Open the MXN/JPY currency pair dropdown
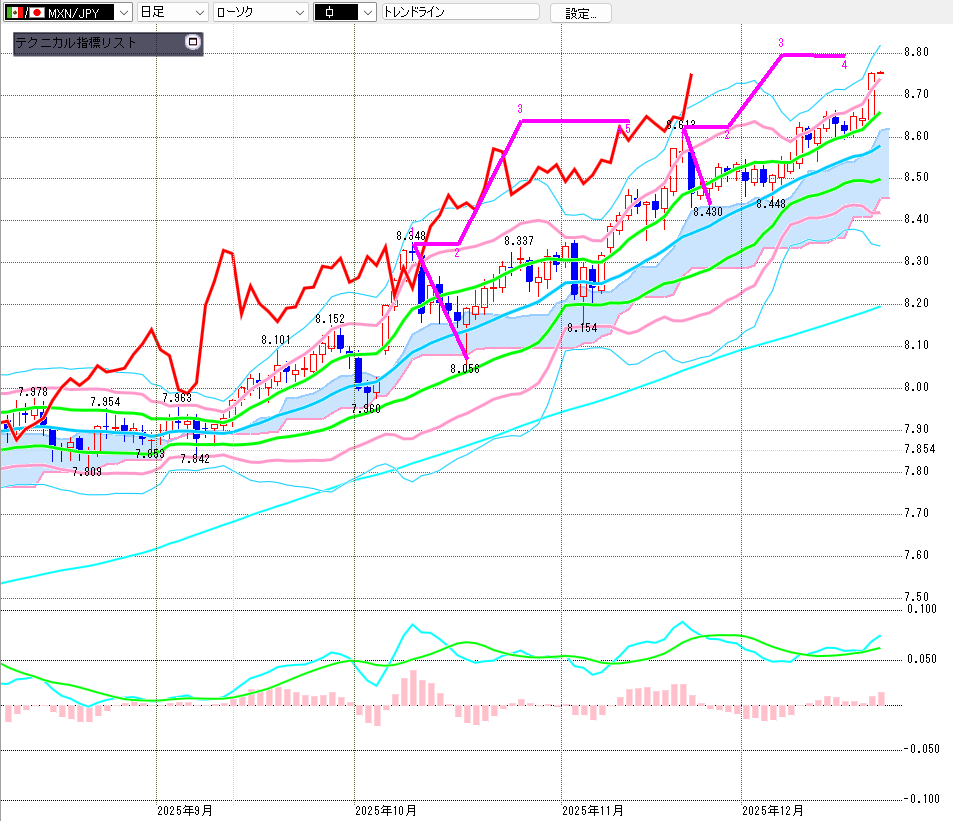This screenshot has width=953, height=821. click(122, 12)
